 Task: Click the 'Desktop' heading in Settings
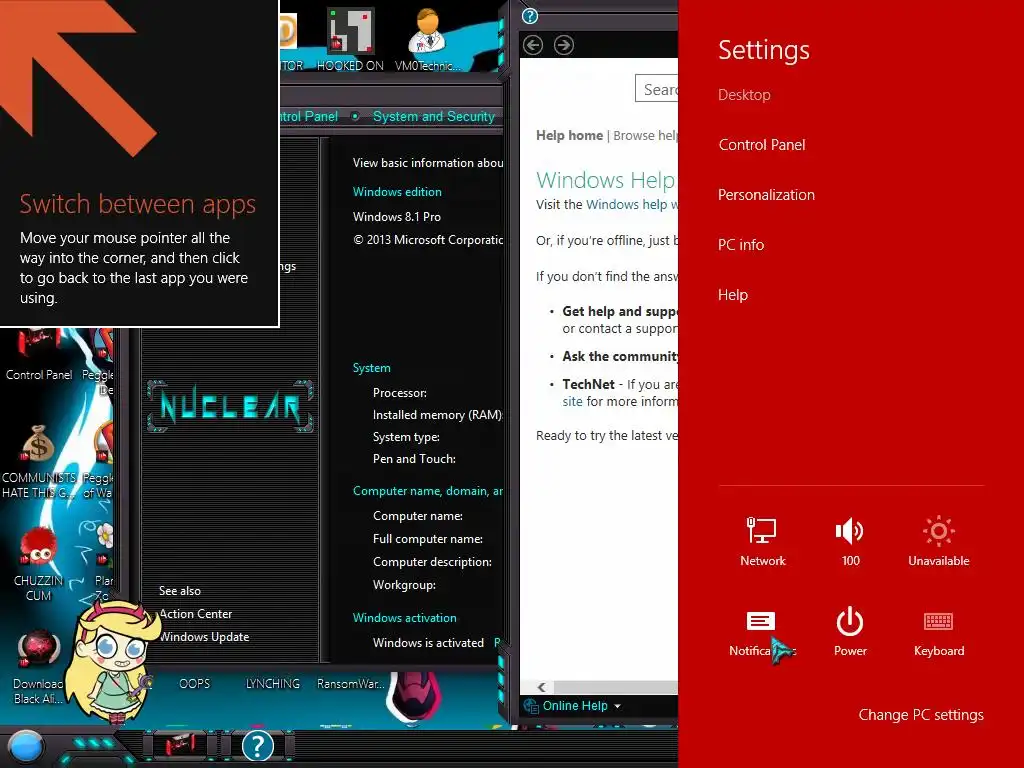(744, 95)
